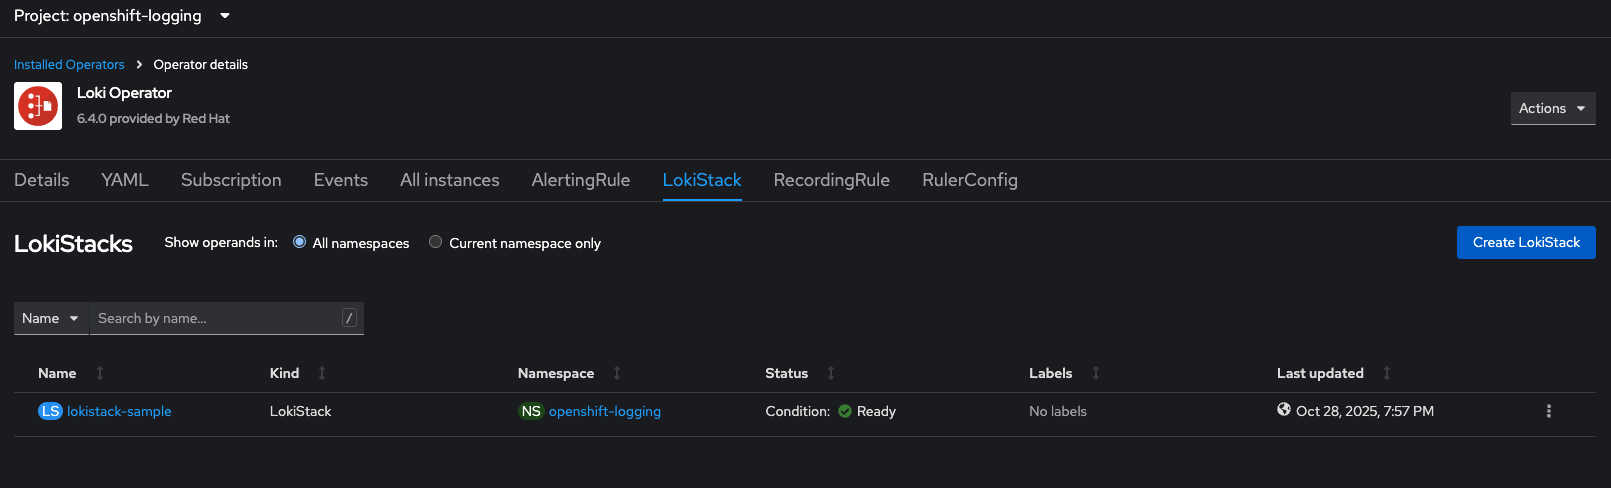Sort table by Kind column

(285, 373)
